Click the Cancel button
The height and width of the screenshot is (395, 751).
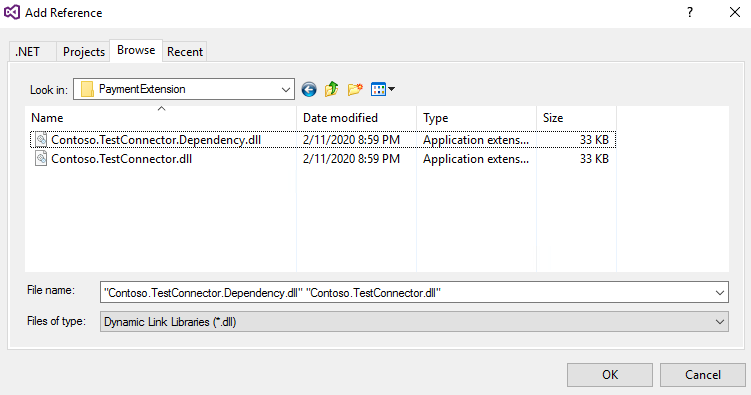[x=703, y=374]
